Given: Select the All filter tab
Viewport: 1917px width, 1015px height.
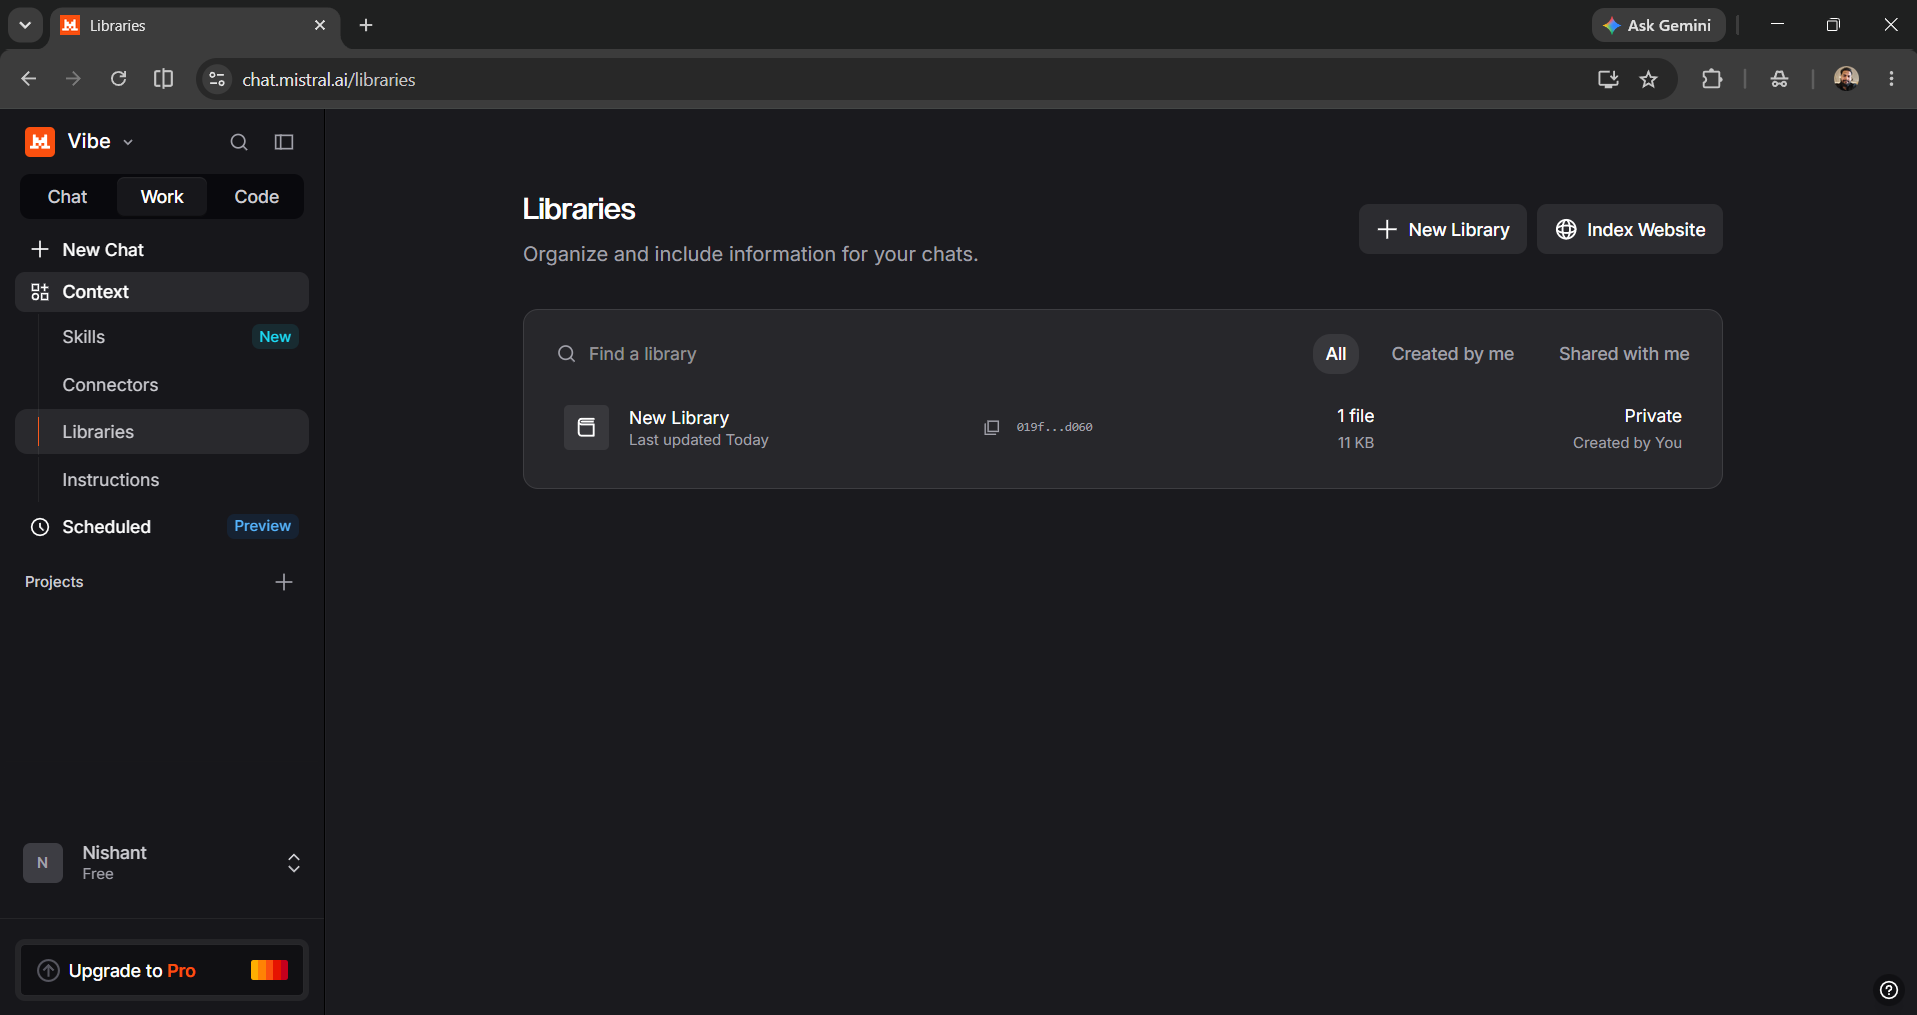Looking at the screenshot, I should click(1336, 354).
